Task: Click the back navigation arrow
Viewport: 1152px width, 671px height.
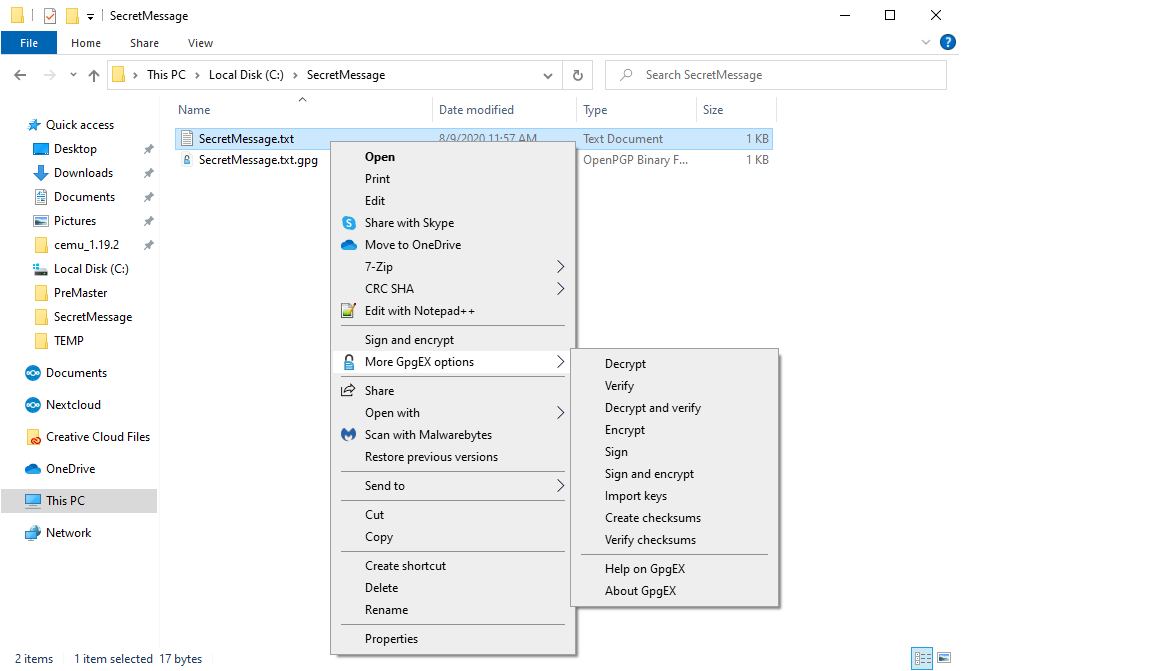Action: click(x=20, y=74)
